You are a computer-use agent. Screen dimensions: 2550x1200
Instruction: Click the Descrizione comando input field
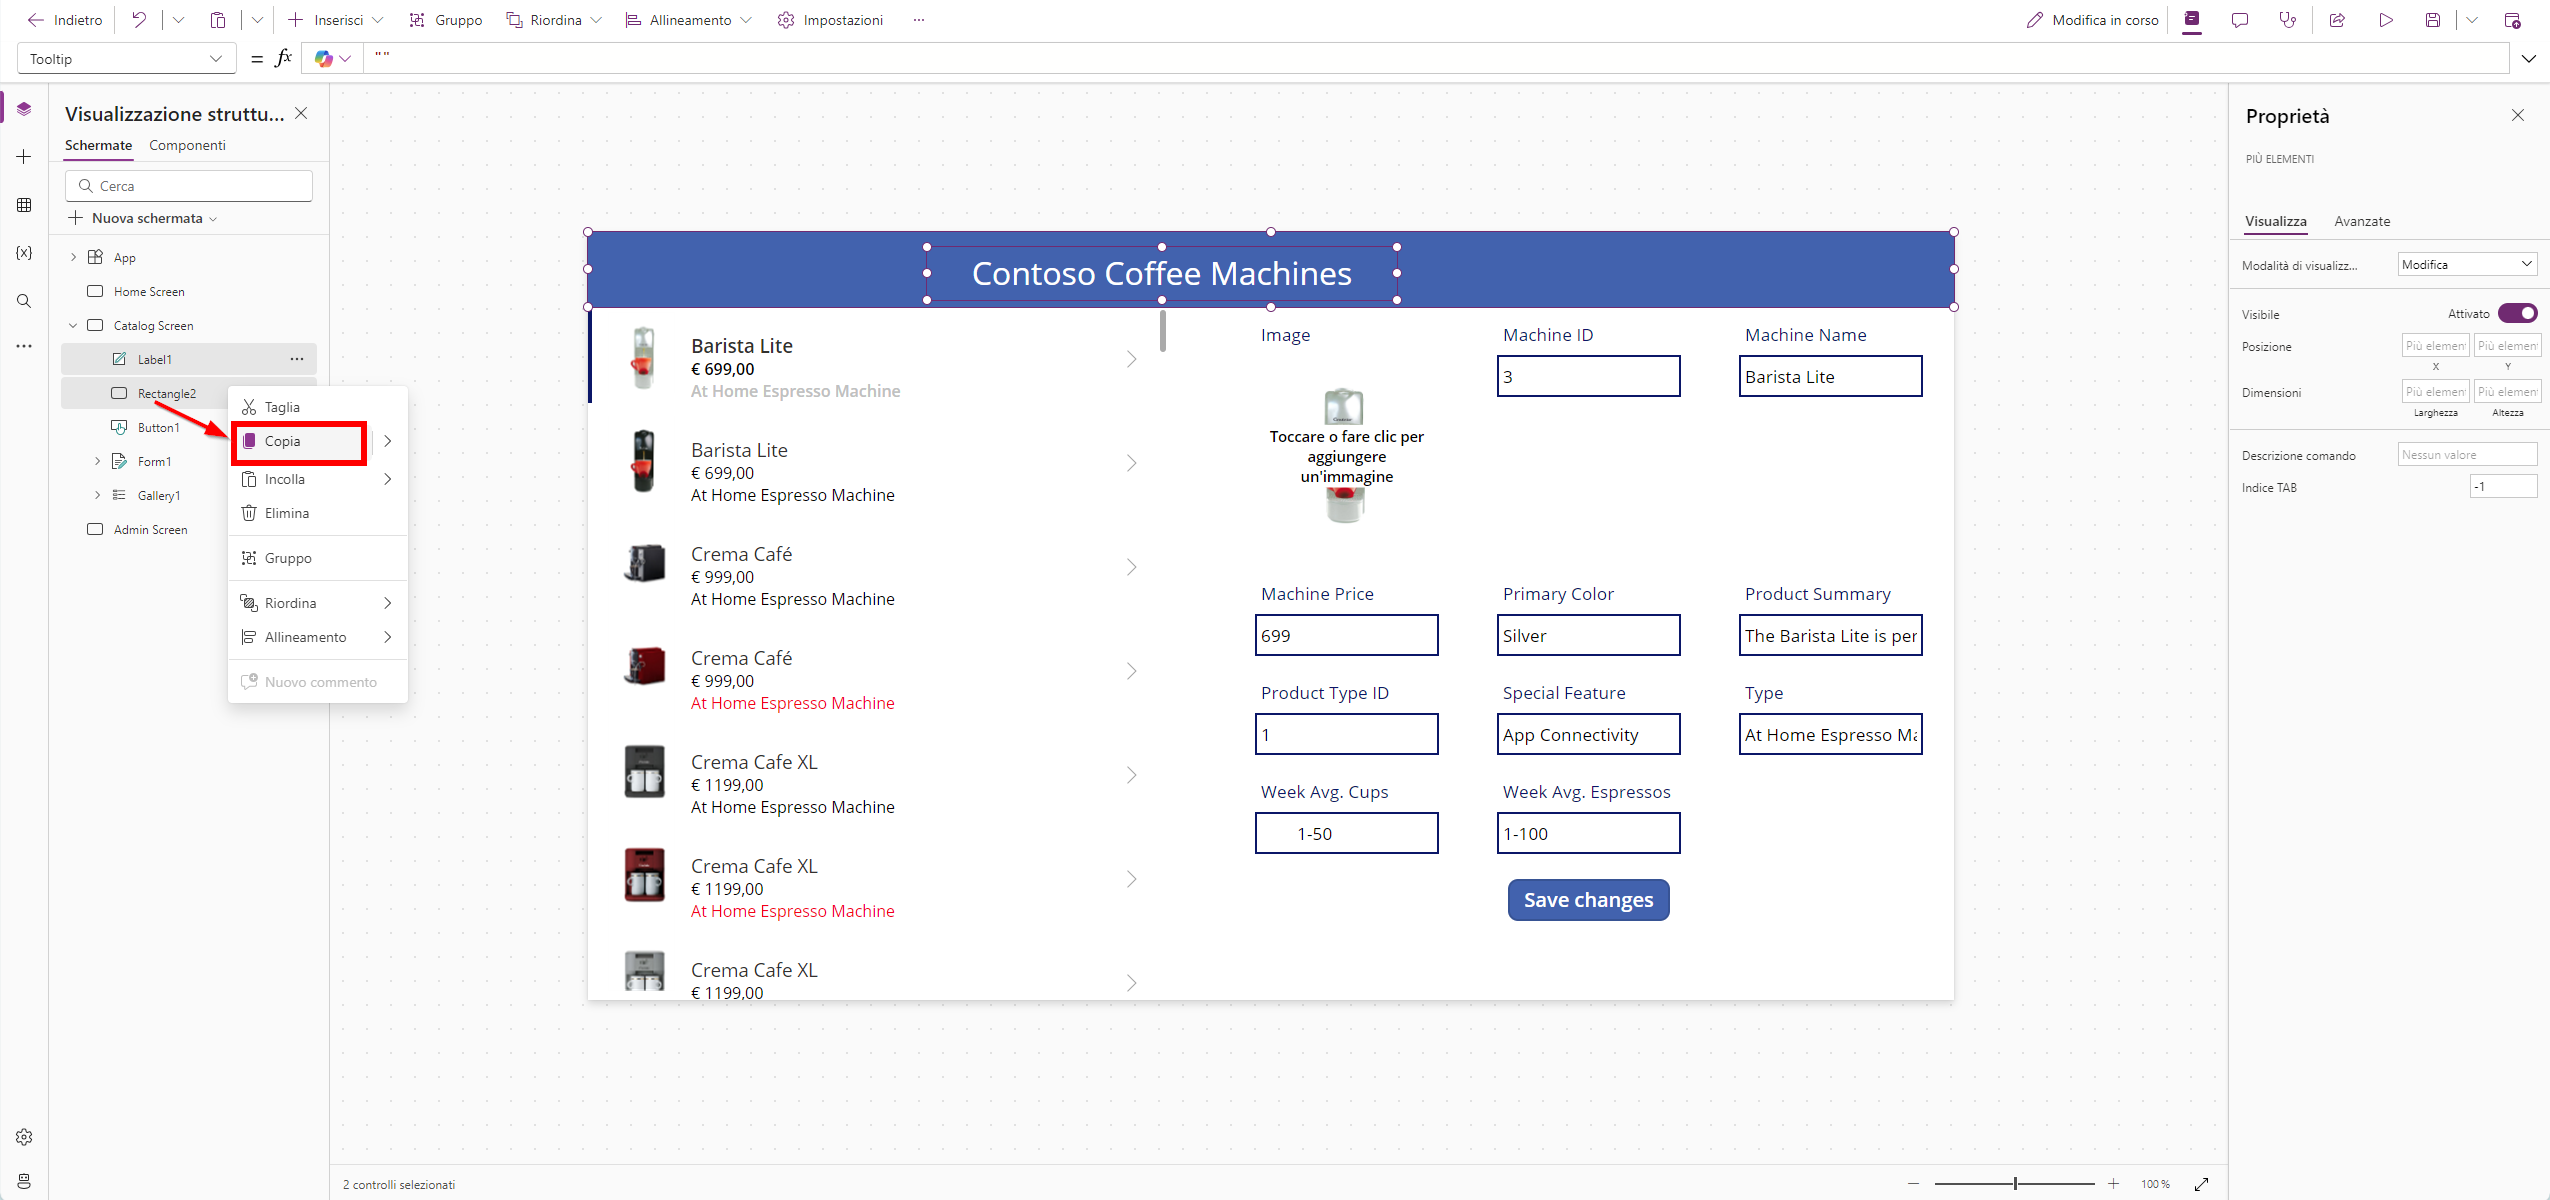click(2467, 455)
